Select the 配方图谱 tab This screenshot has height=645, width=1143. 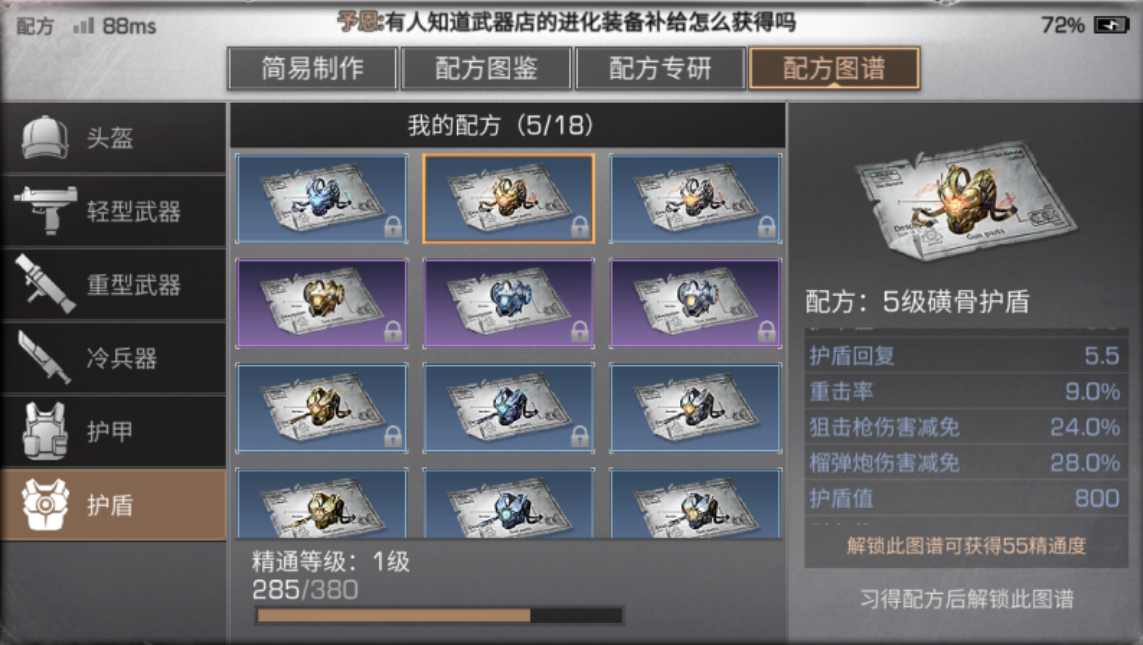pos(834,69)
